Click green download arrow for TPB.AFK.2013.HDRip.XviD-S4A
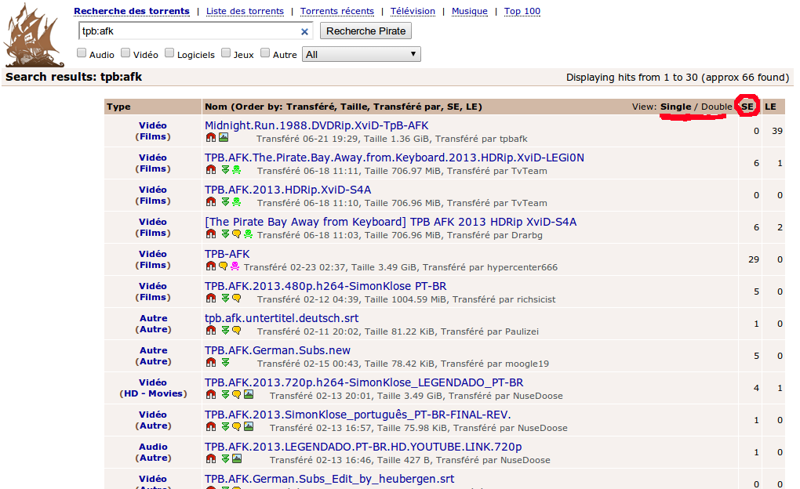800x489 pixels. [225, 202]
